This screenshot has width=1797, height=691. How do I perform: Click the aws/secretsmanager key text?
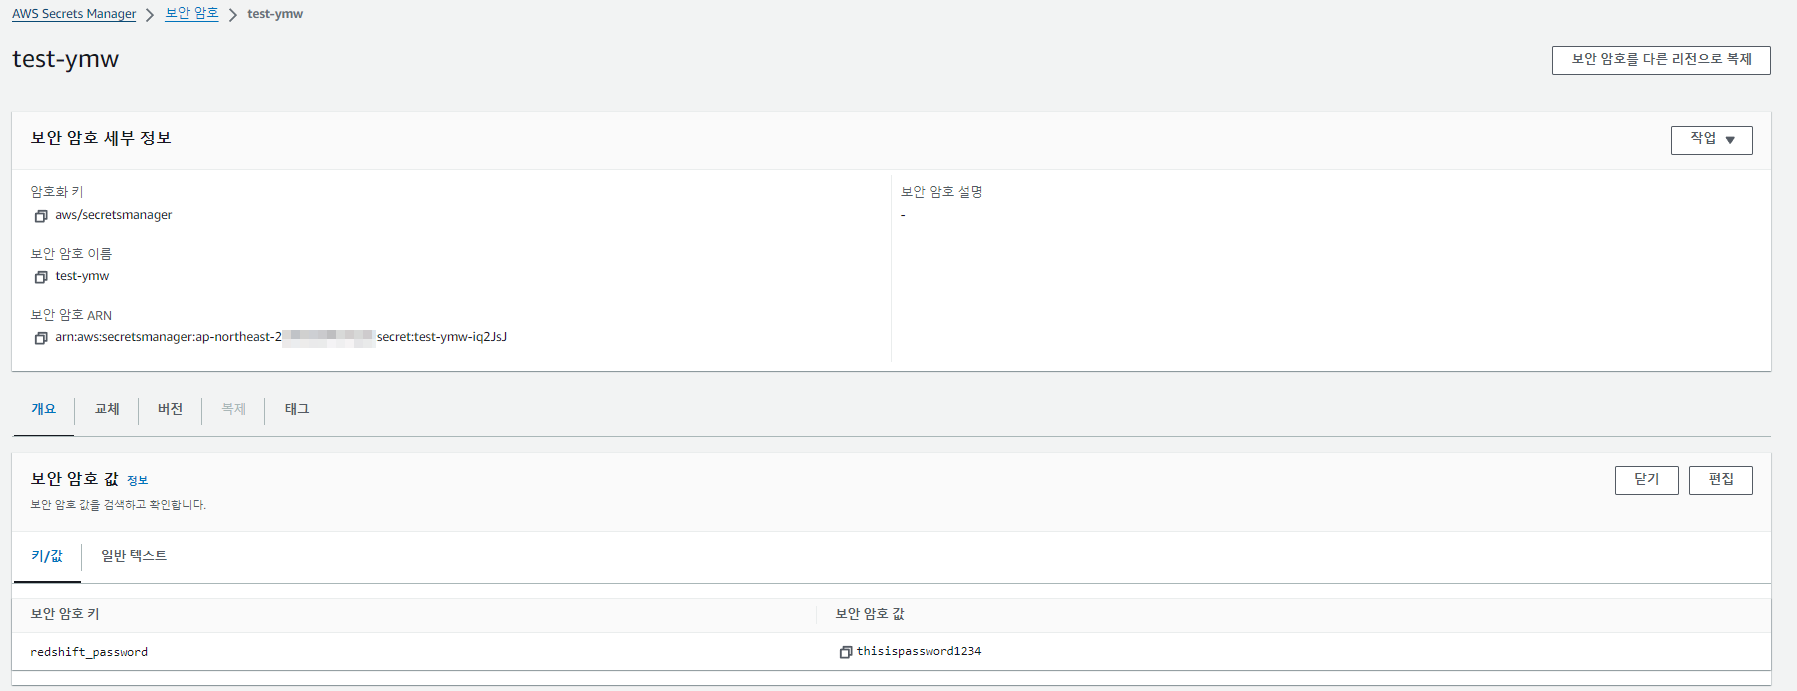pos(114,215)
